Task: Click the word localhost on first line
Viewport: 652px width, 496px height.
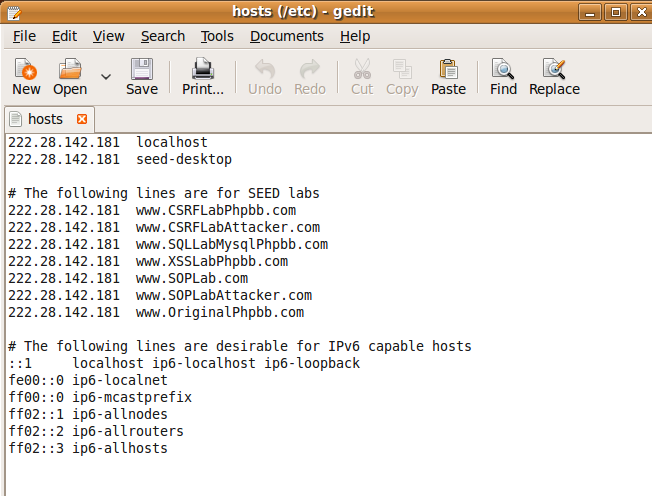Action: [x=172, y=143]
